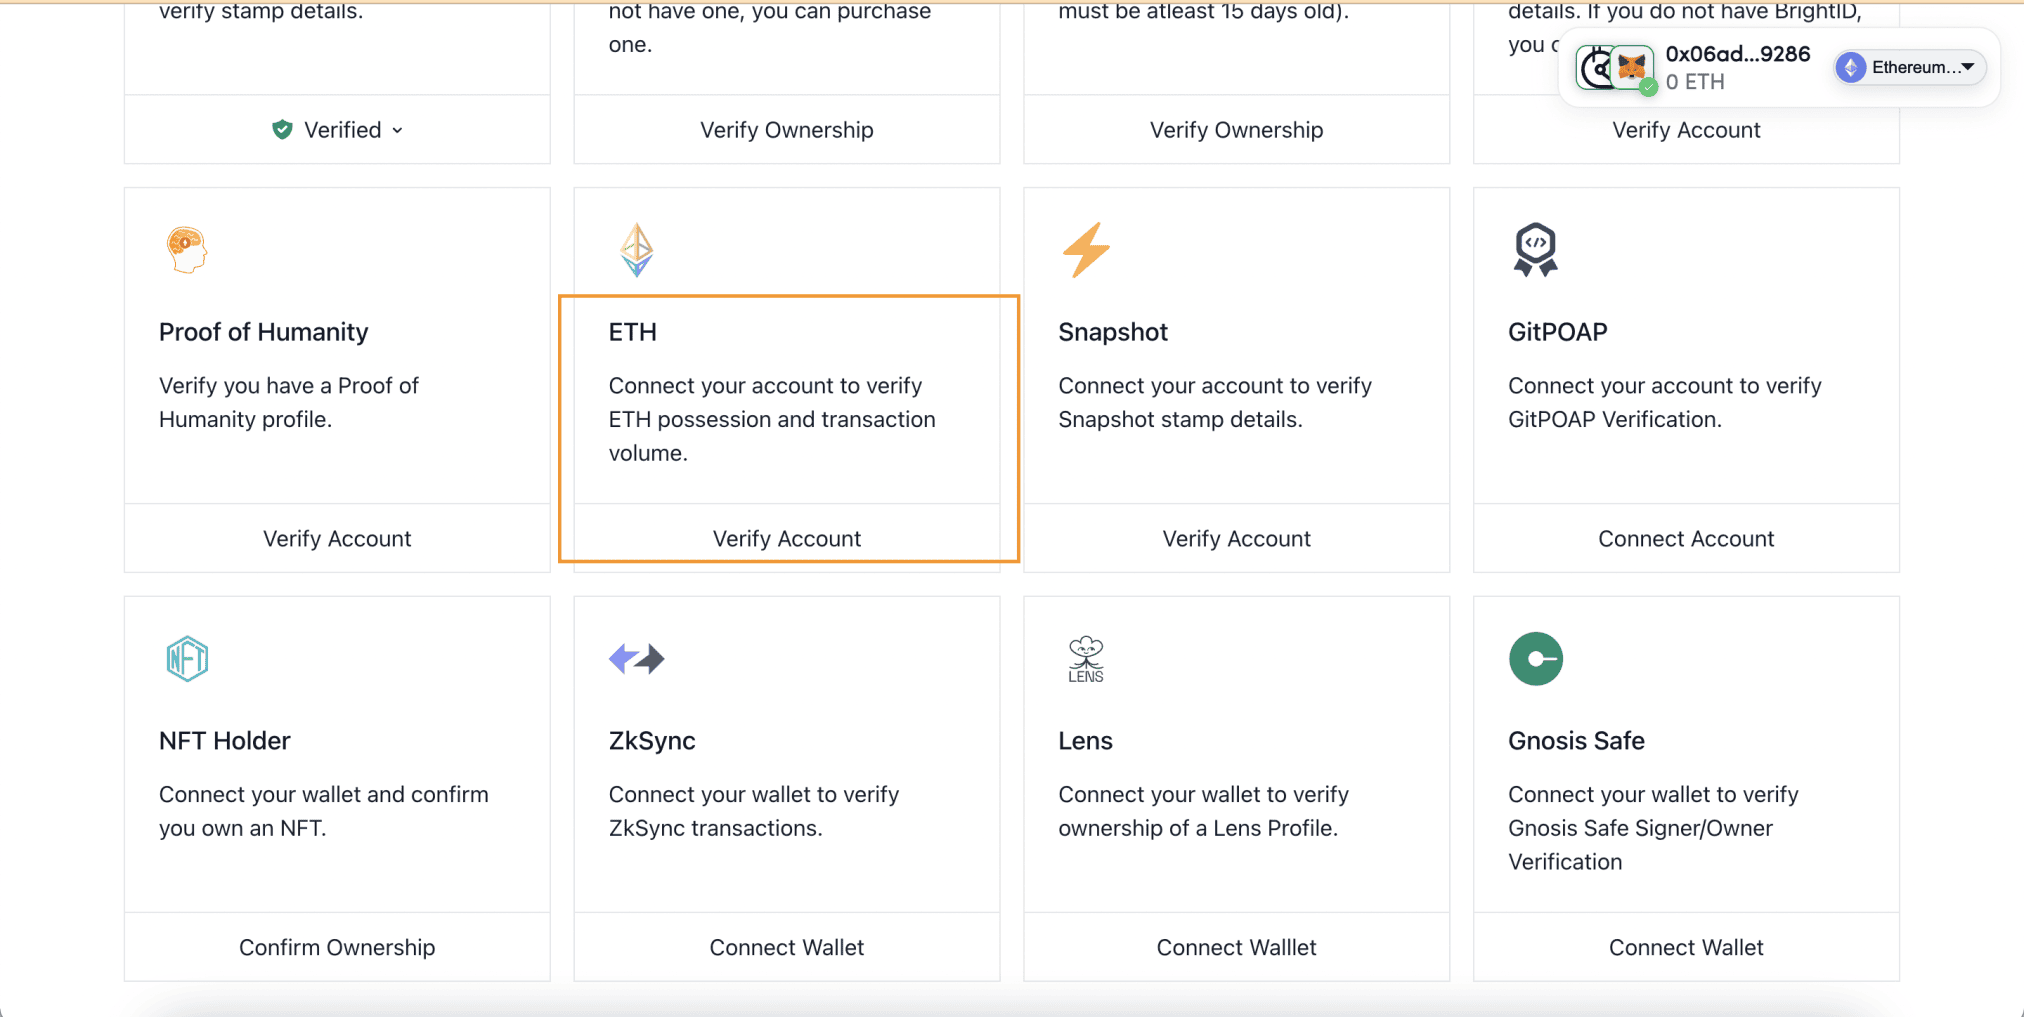The height and width of the screenshot is (1017, 2024).
Task: Click the Proof of Humanity brain icon
Action: [187, 250]
